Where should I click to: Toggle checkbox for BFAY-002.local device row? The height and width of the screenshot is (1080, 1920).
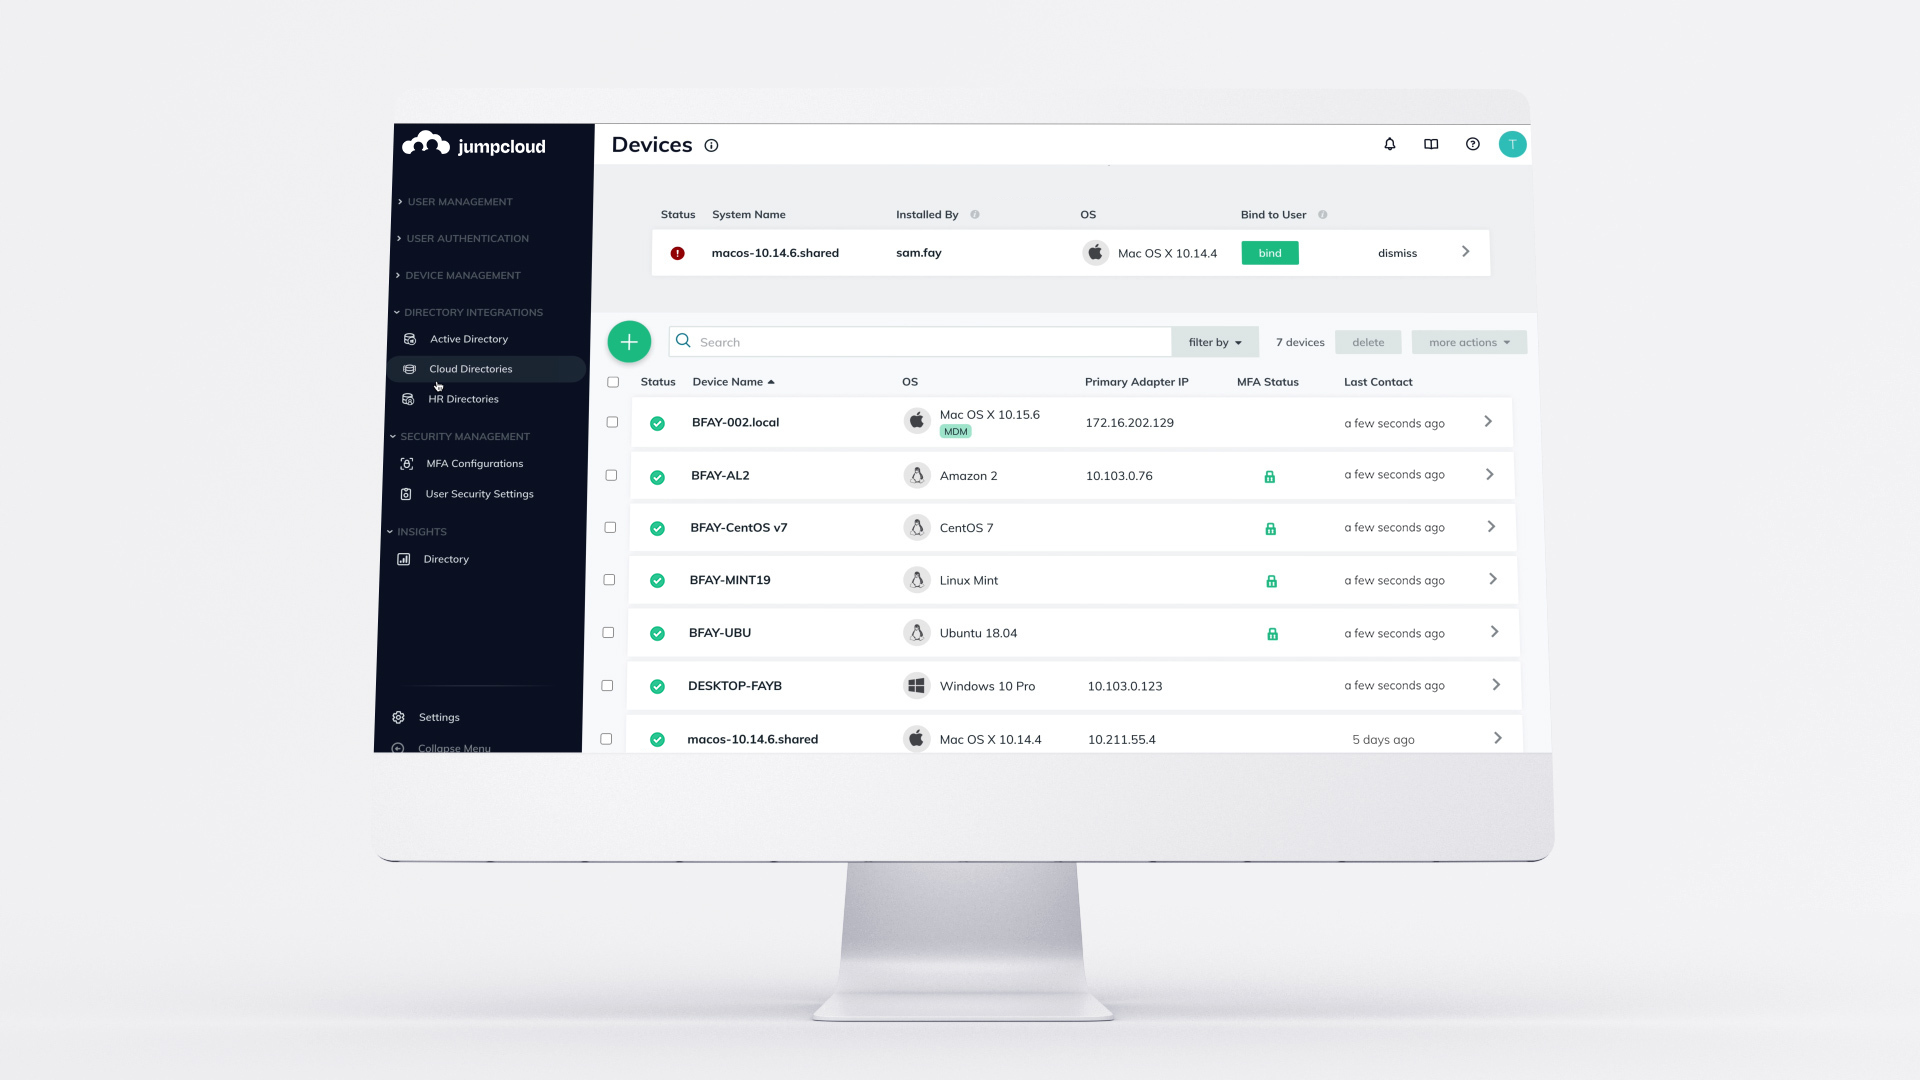pyautogui.click(x=612, y=422)
